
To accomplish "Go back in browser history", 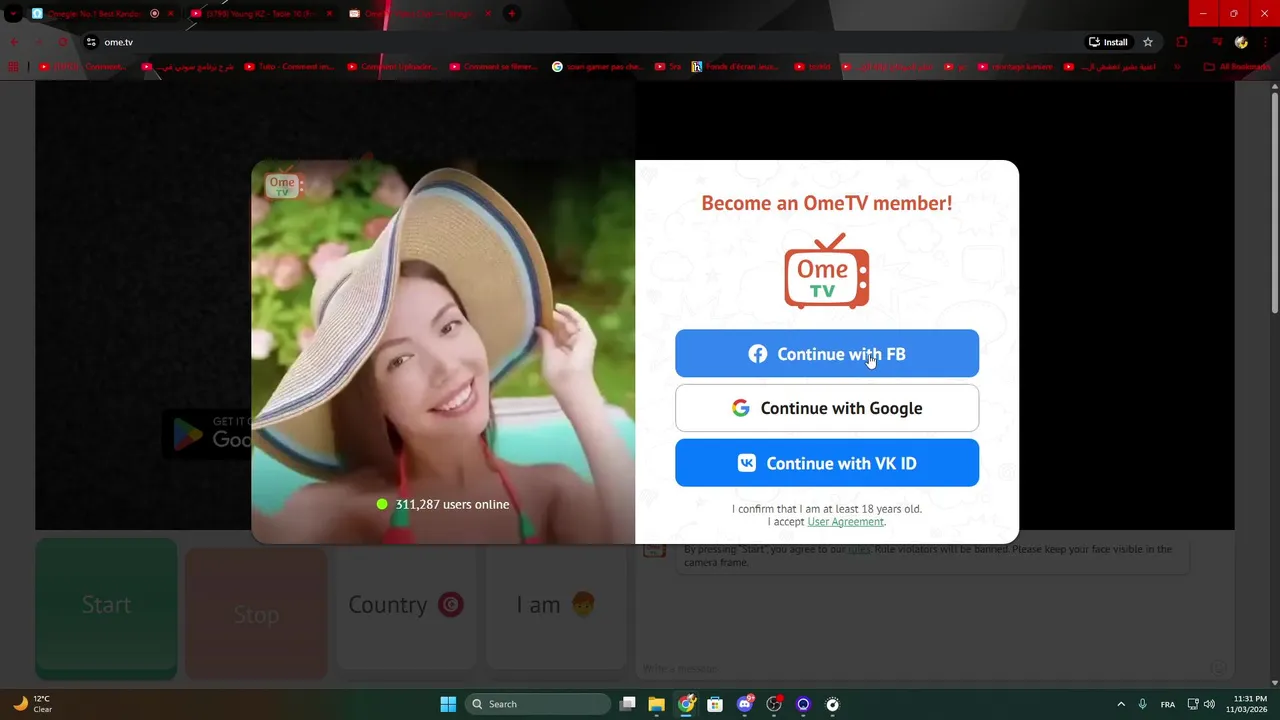I will coord(14,42).
